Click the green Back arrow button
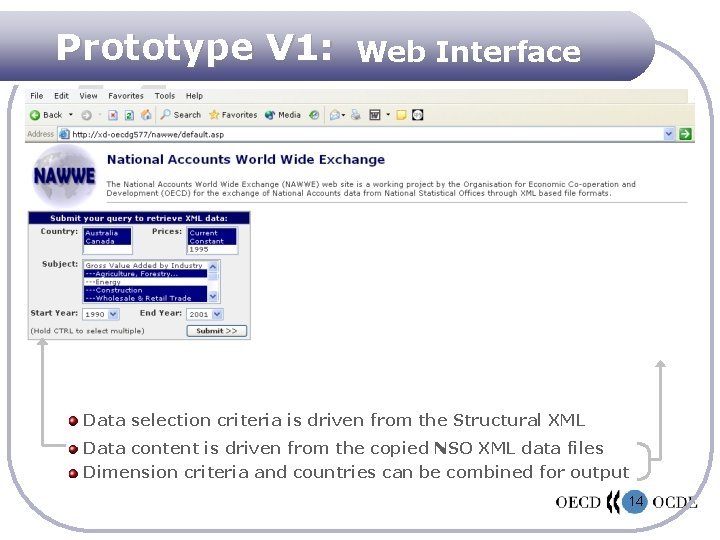720x540 pixels. click(x=35, y=115)
